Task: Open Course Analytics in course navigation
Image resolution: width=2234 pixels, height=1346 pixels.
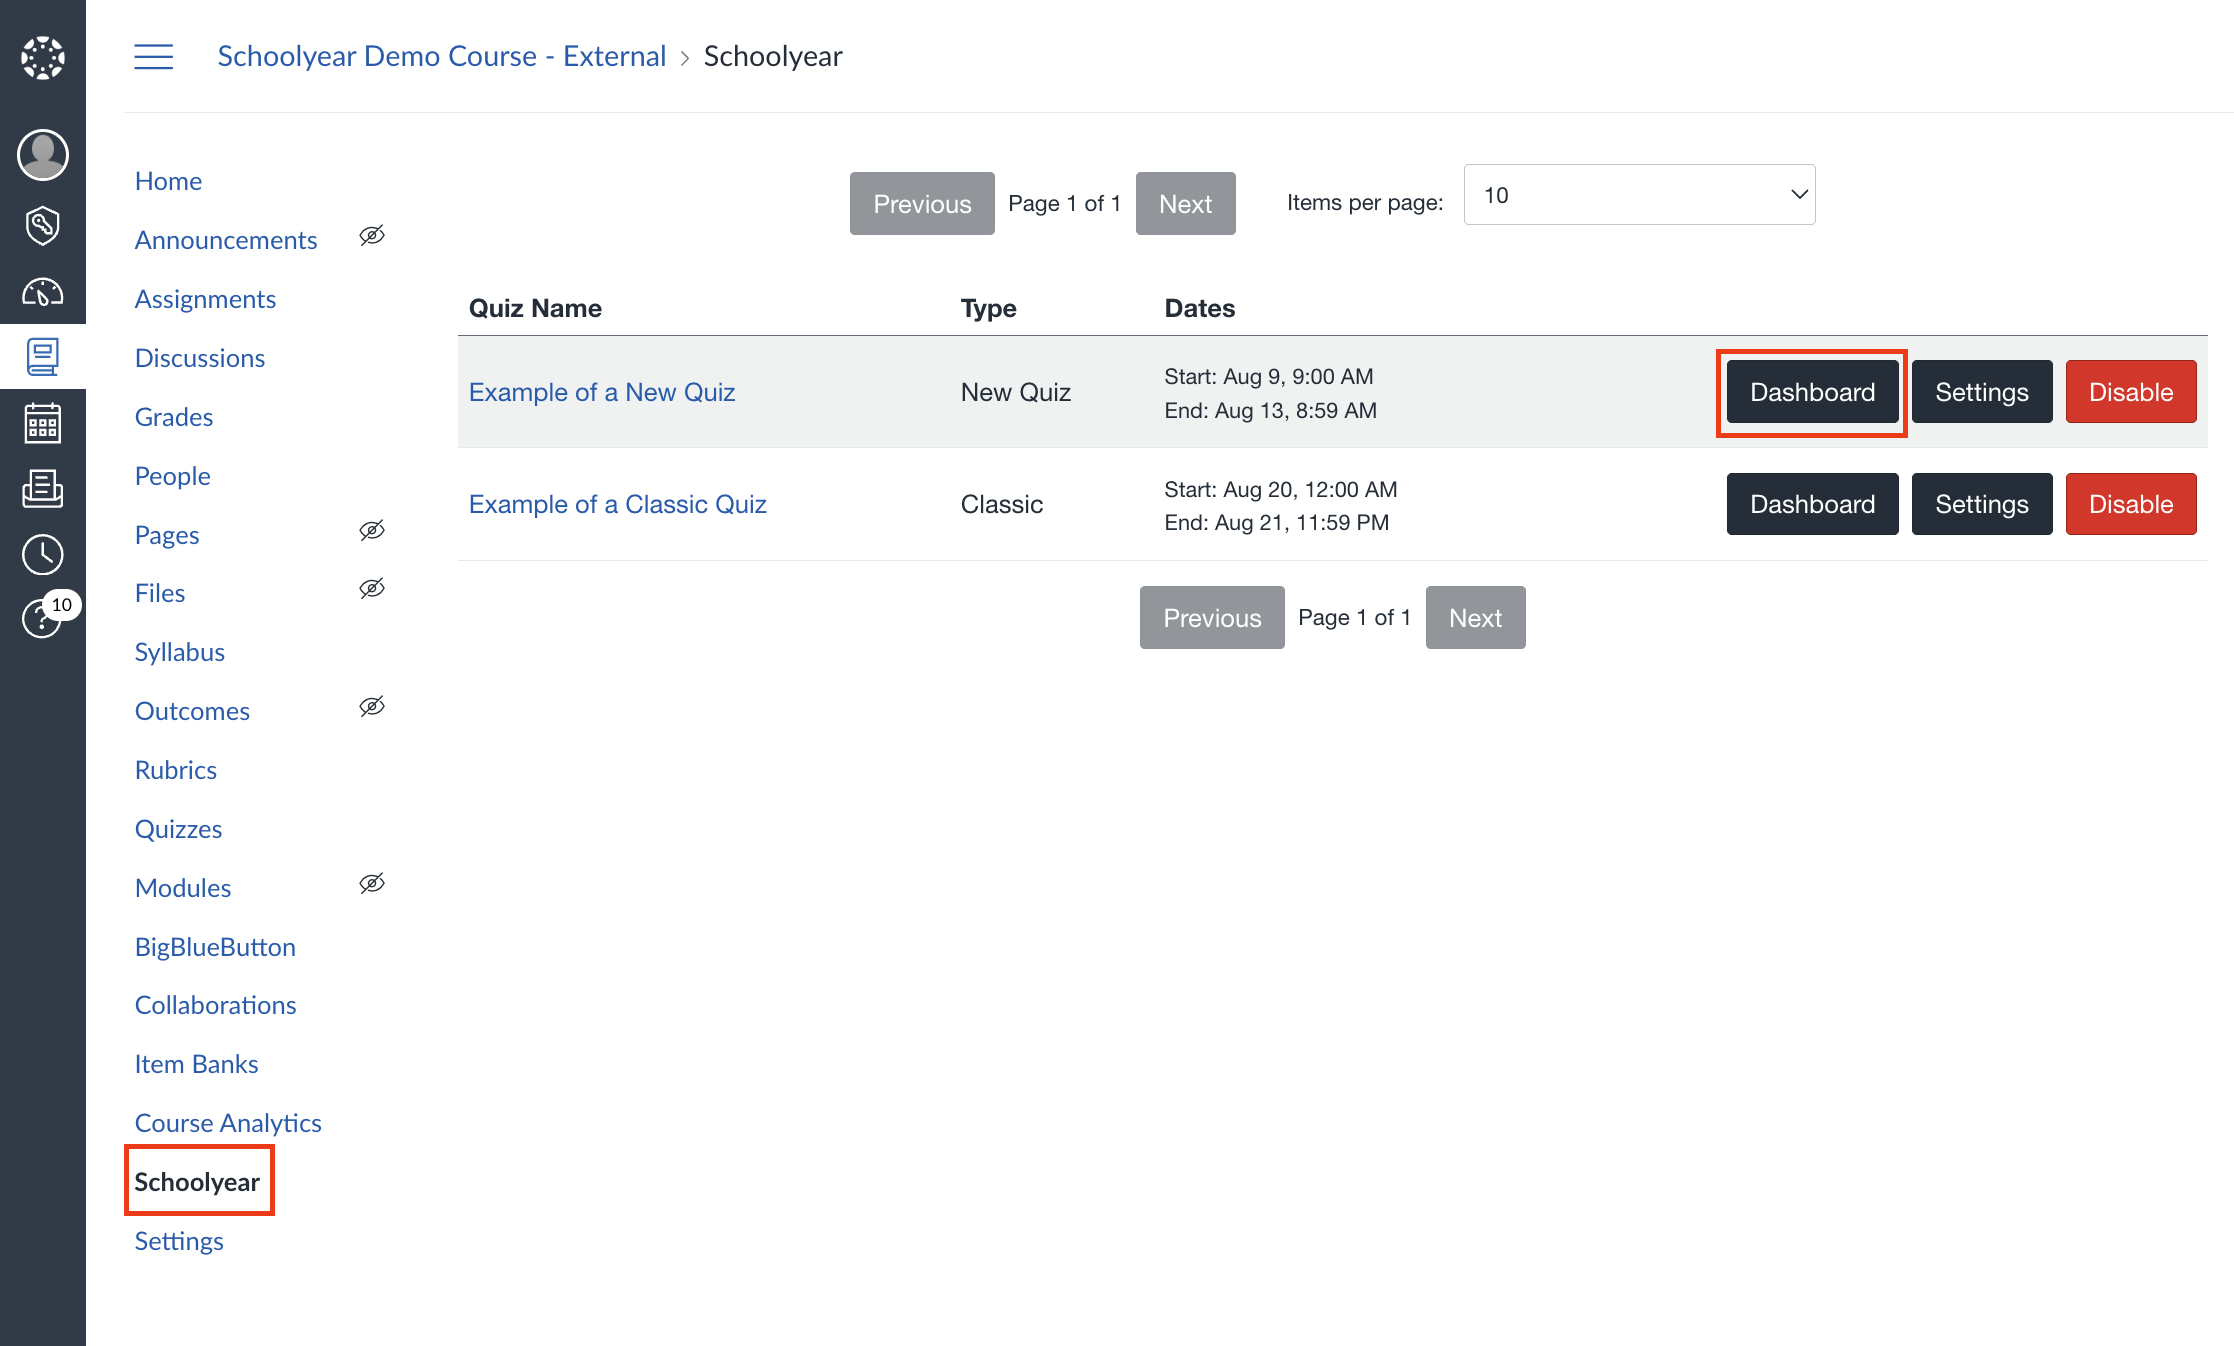Action: (228, 1123)
